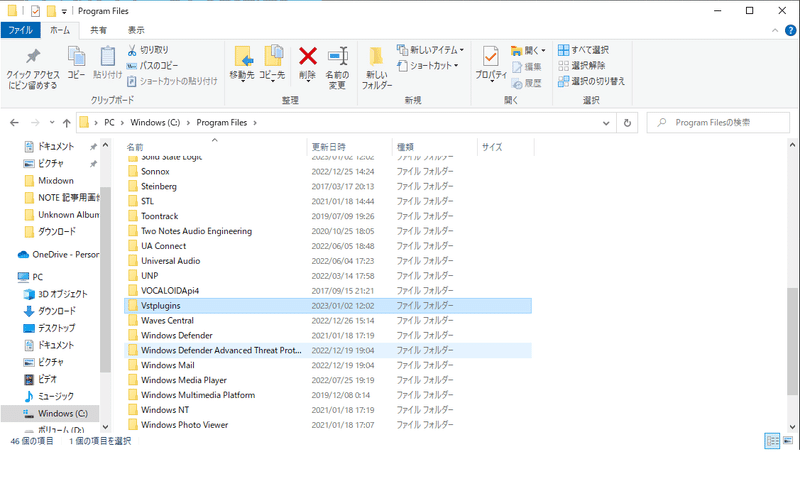The width and height of the screenshot is (800, 478).
Task: Open the New Item (新しいアイテム) dropdown
Action: pos(430,50)
